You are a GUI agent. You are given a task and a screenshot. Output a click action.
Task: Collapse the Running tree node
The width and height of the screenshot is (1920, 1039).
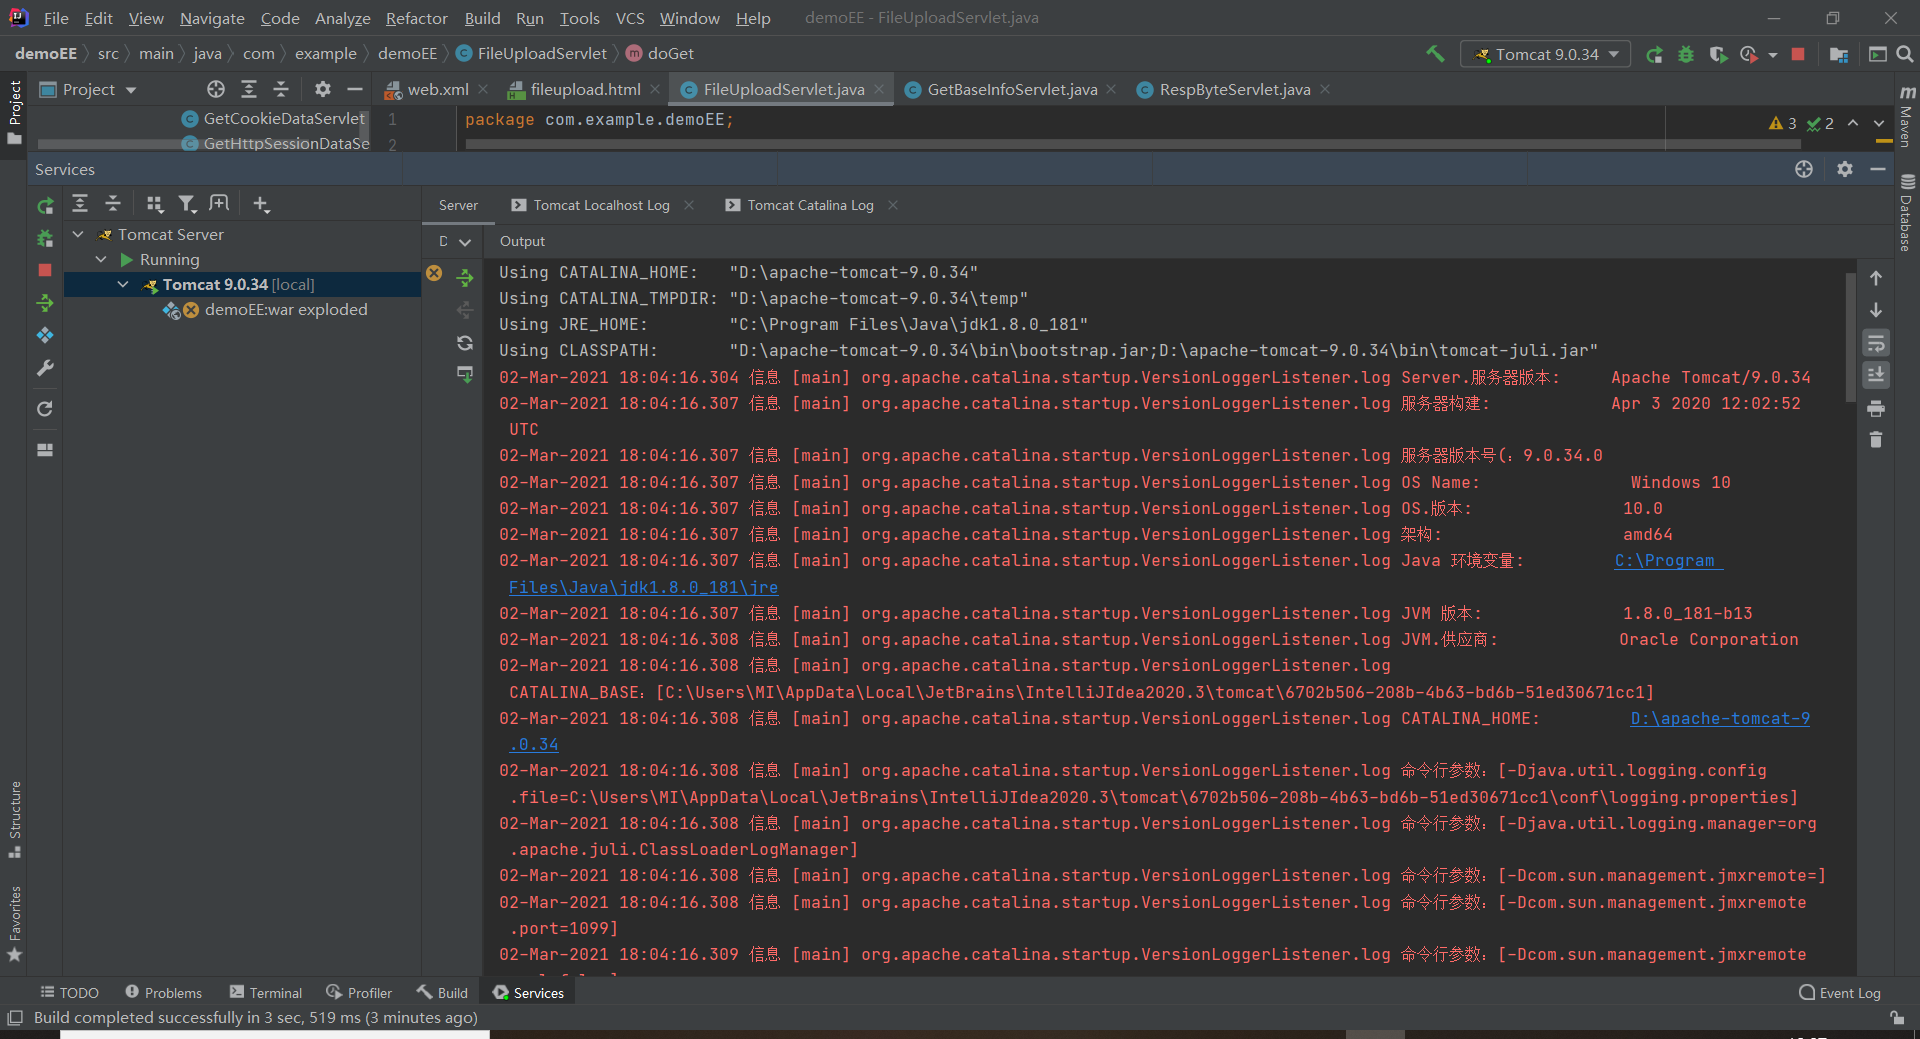[101, 259]
